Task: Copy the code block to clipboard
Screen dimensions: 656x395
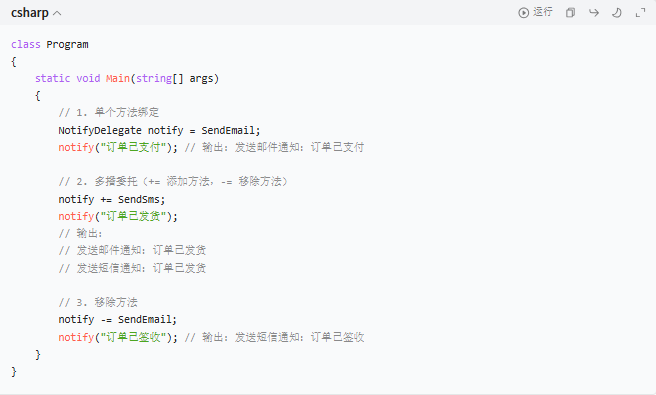Action: click(570, 13)
